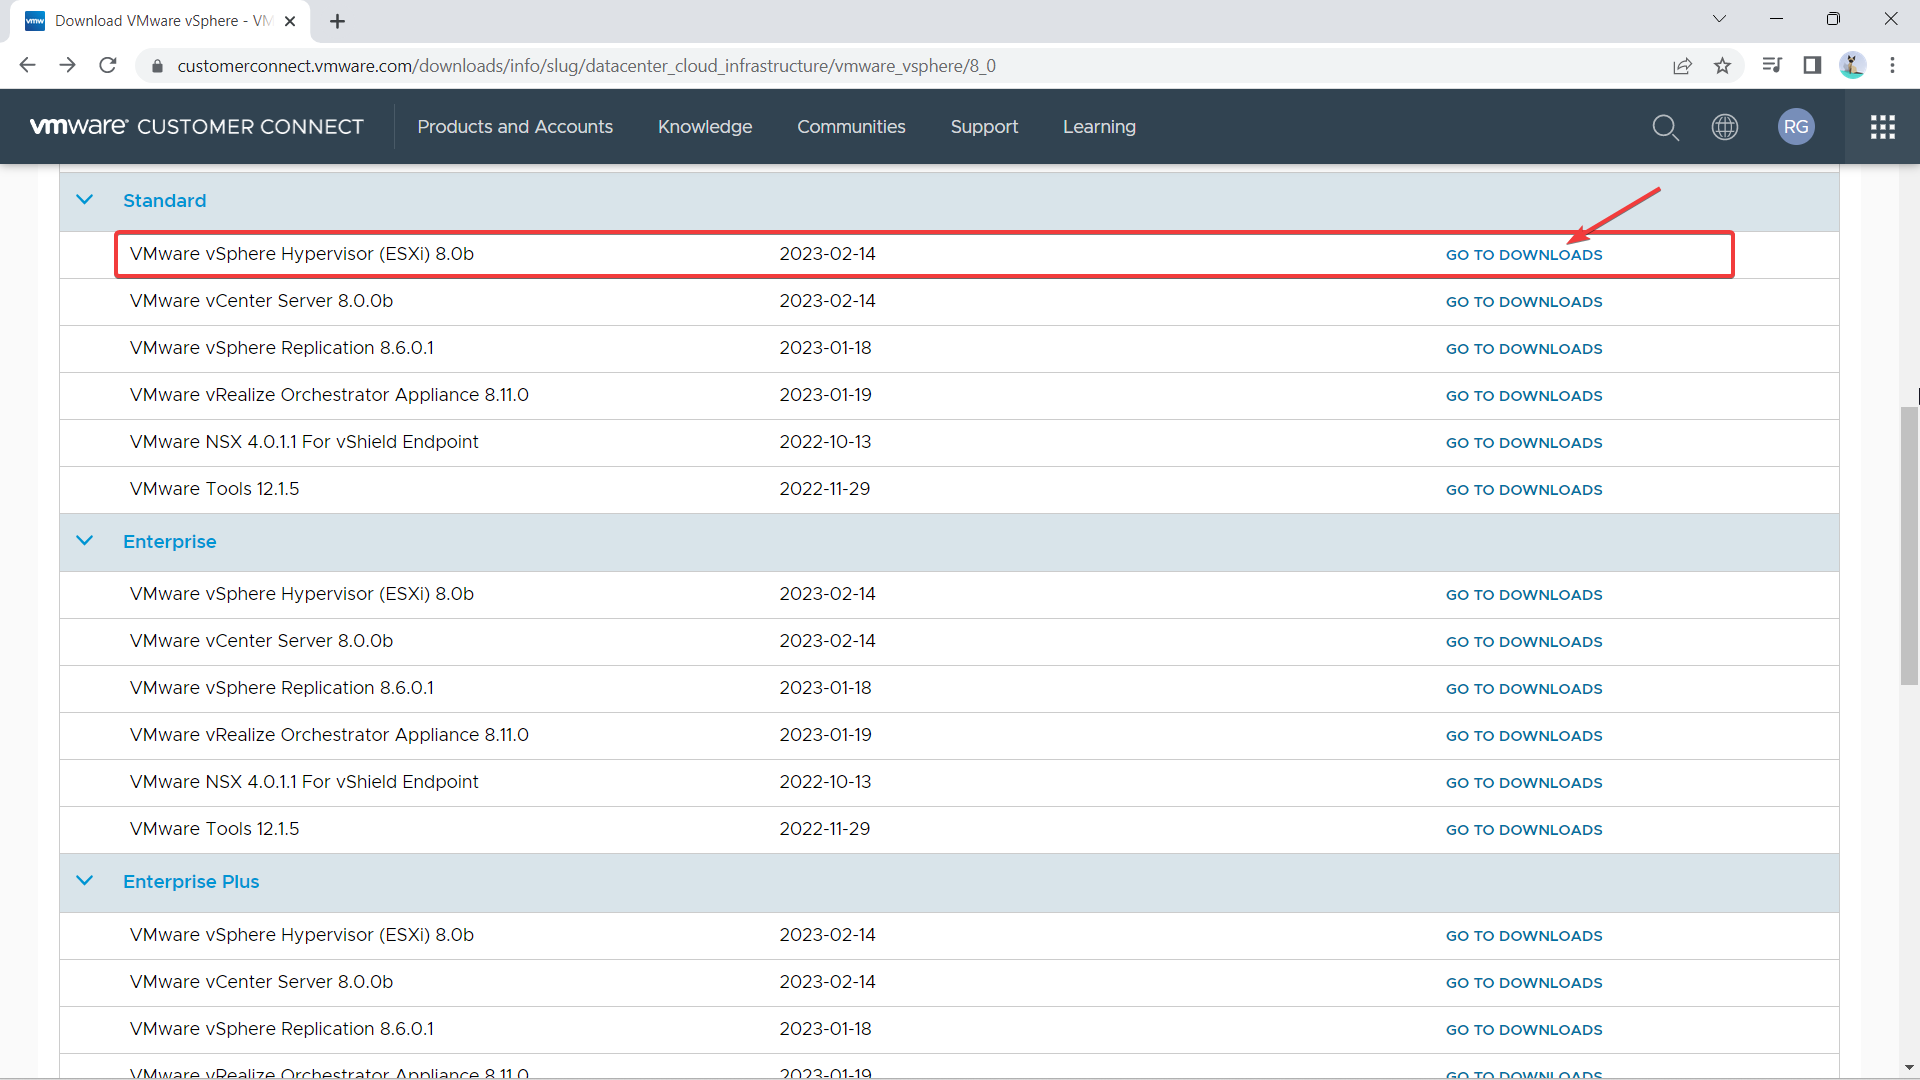Image resolution: width=1920 pixels, height=1080 pixels.
Task: Open Products and Accounts menu
Action: pyautogui.click(x=515, y=127)
